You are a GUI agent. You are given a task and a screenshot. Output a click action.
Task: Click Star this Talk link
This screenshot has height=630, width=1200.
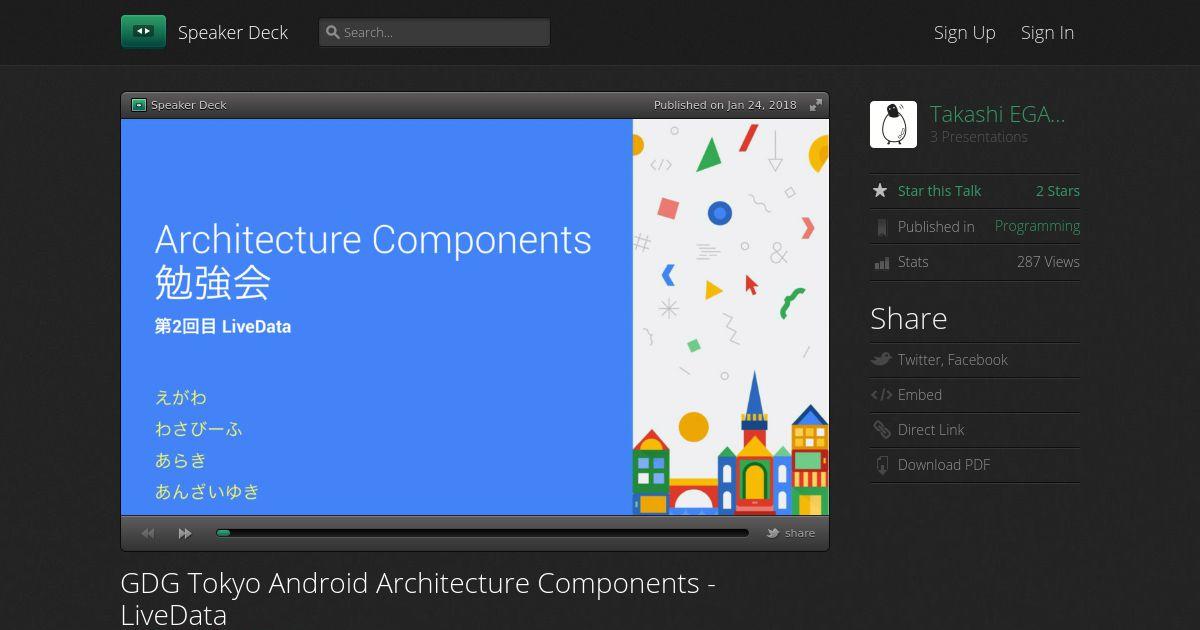coord(939,191)
